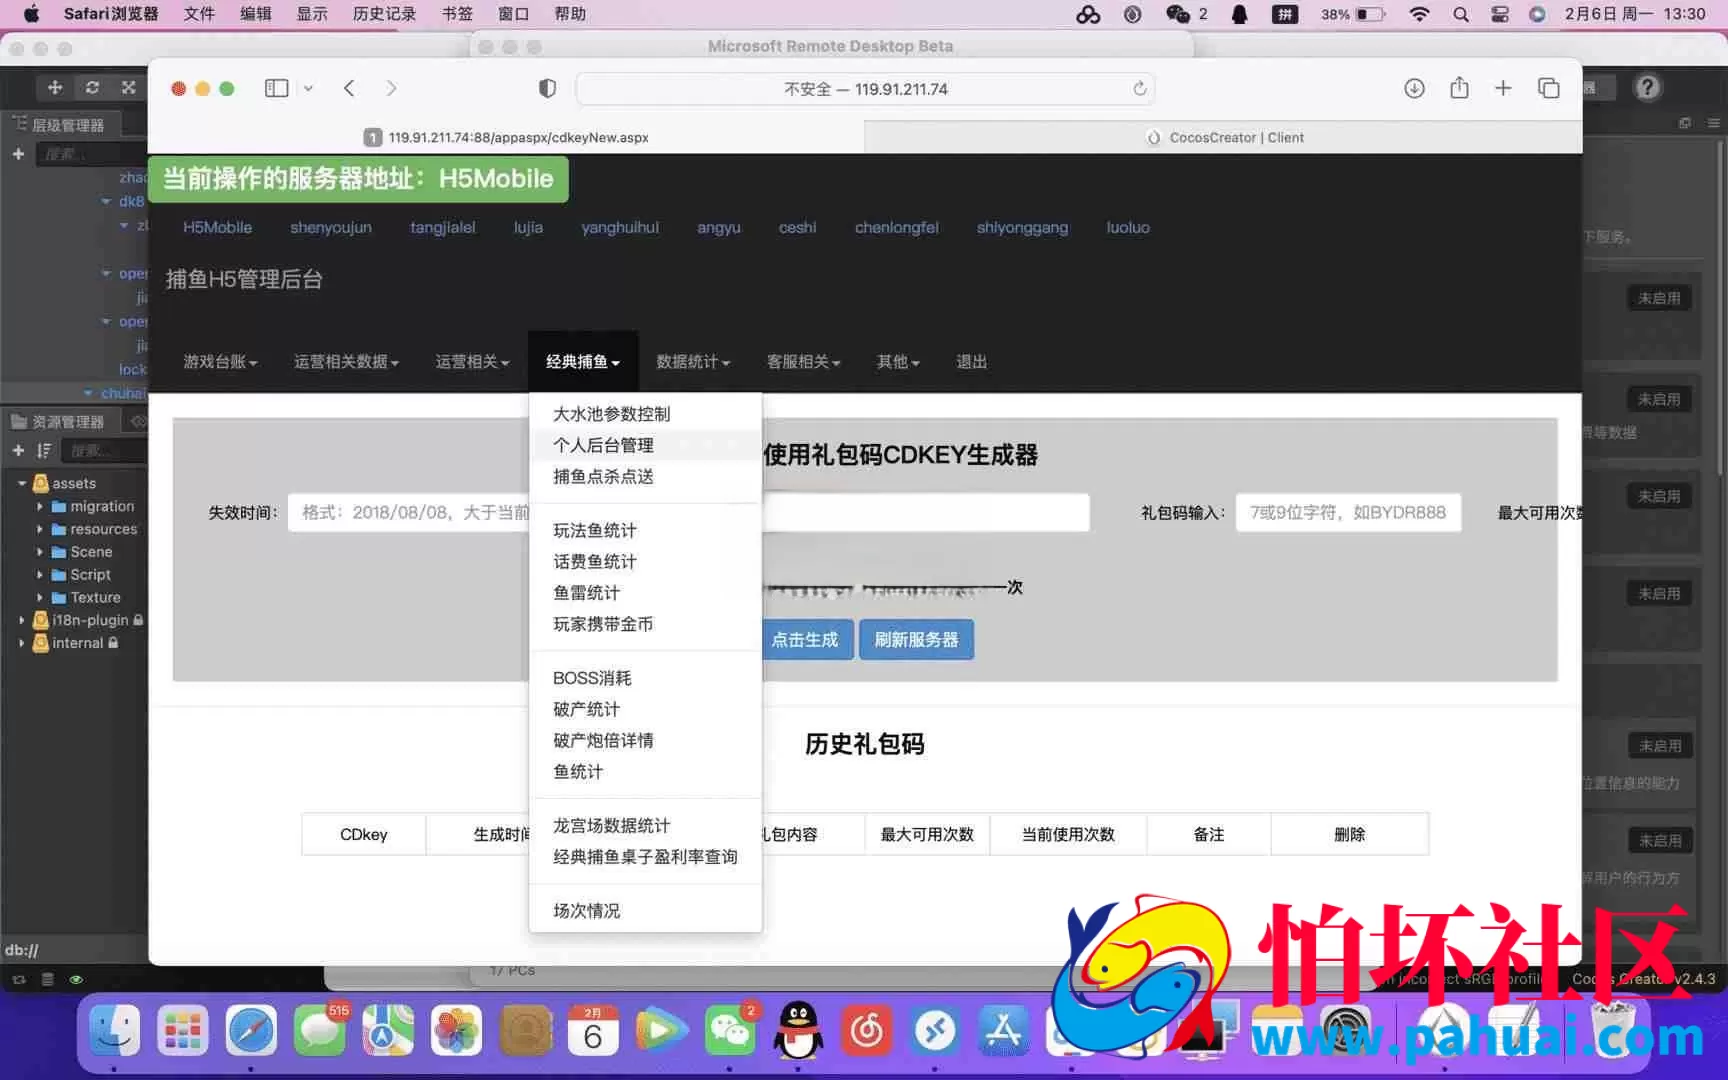
Task: Select the tangjialei server link
Action: click(442, 228)
